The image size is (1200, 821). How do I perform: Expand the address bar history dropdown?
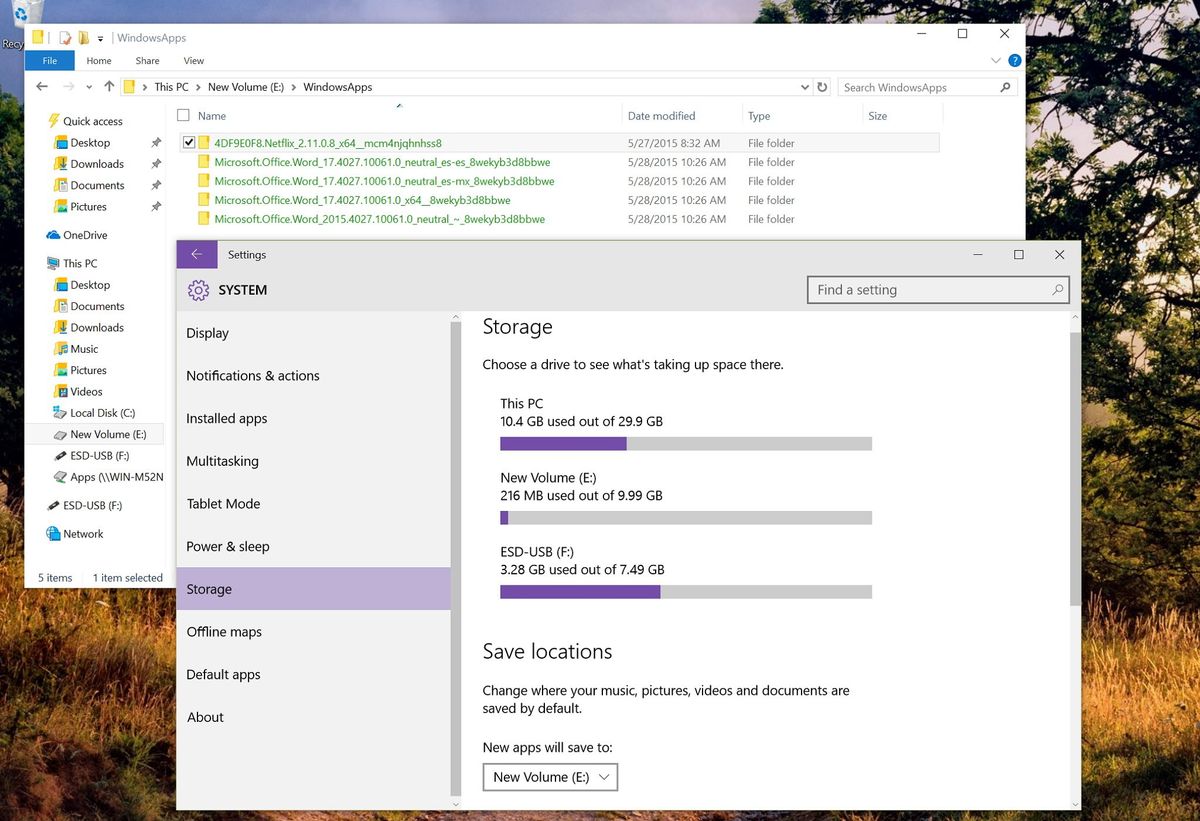pyautogui.click(x=804, y=87)
